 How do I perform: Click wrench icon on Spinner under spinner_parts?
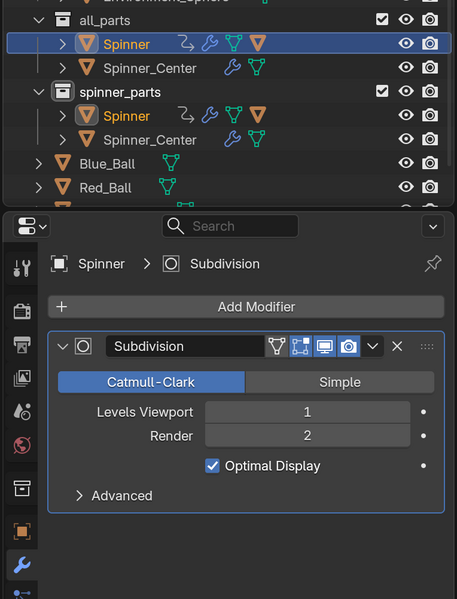point(210,115)
